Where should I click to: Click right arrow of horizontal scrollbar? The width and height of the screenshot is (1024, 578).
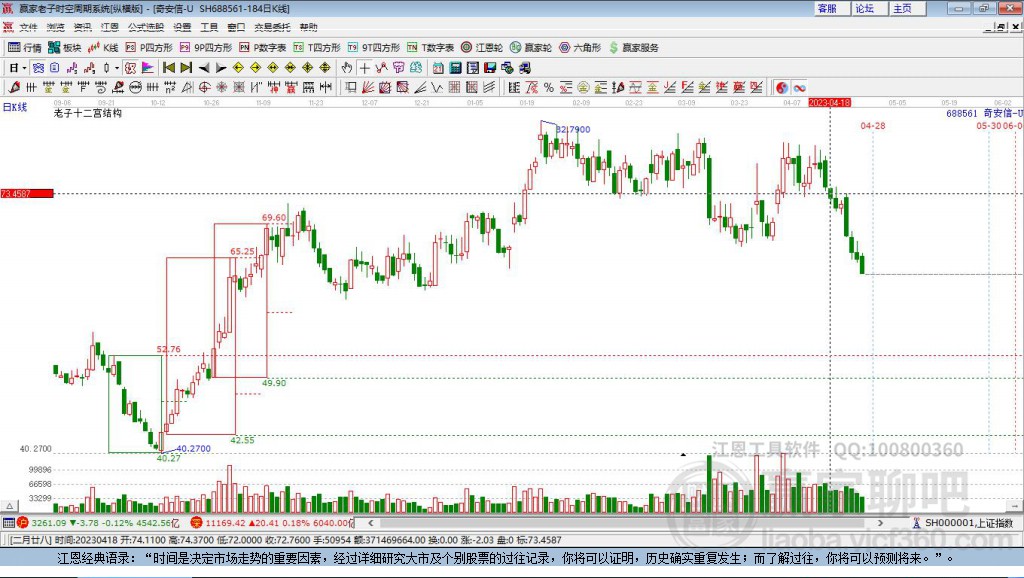[880, 522]
